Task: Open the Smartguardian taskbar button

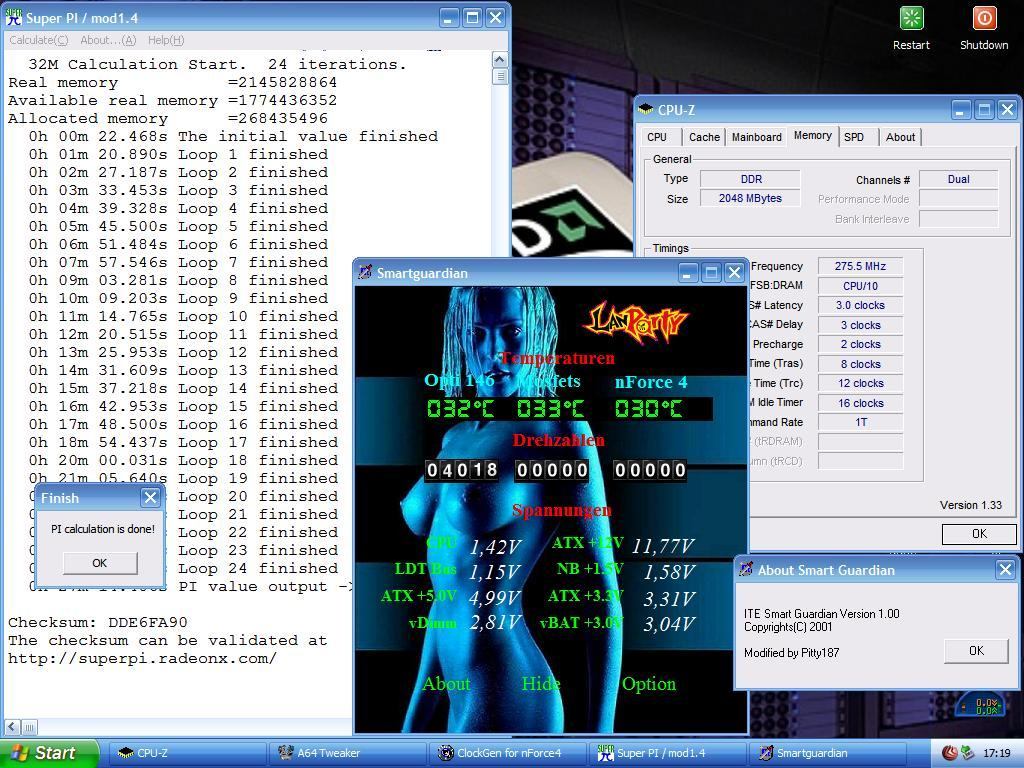Action: (x=829, y=753)
